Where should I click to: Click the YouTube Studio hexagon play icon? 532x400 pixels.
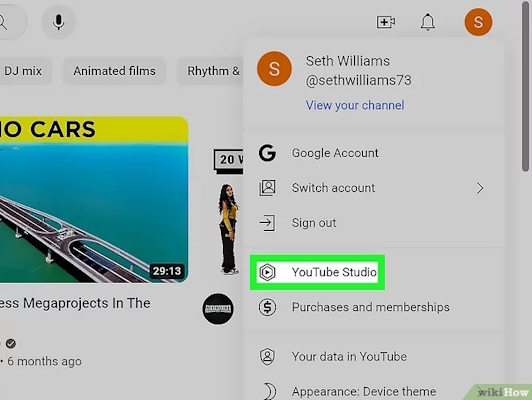267,272
